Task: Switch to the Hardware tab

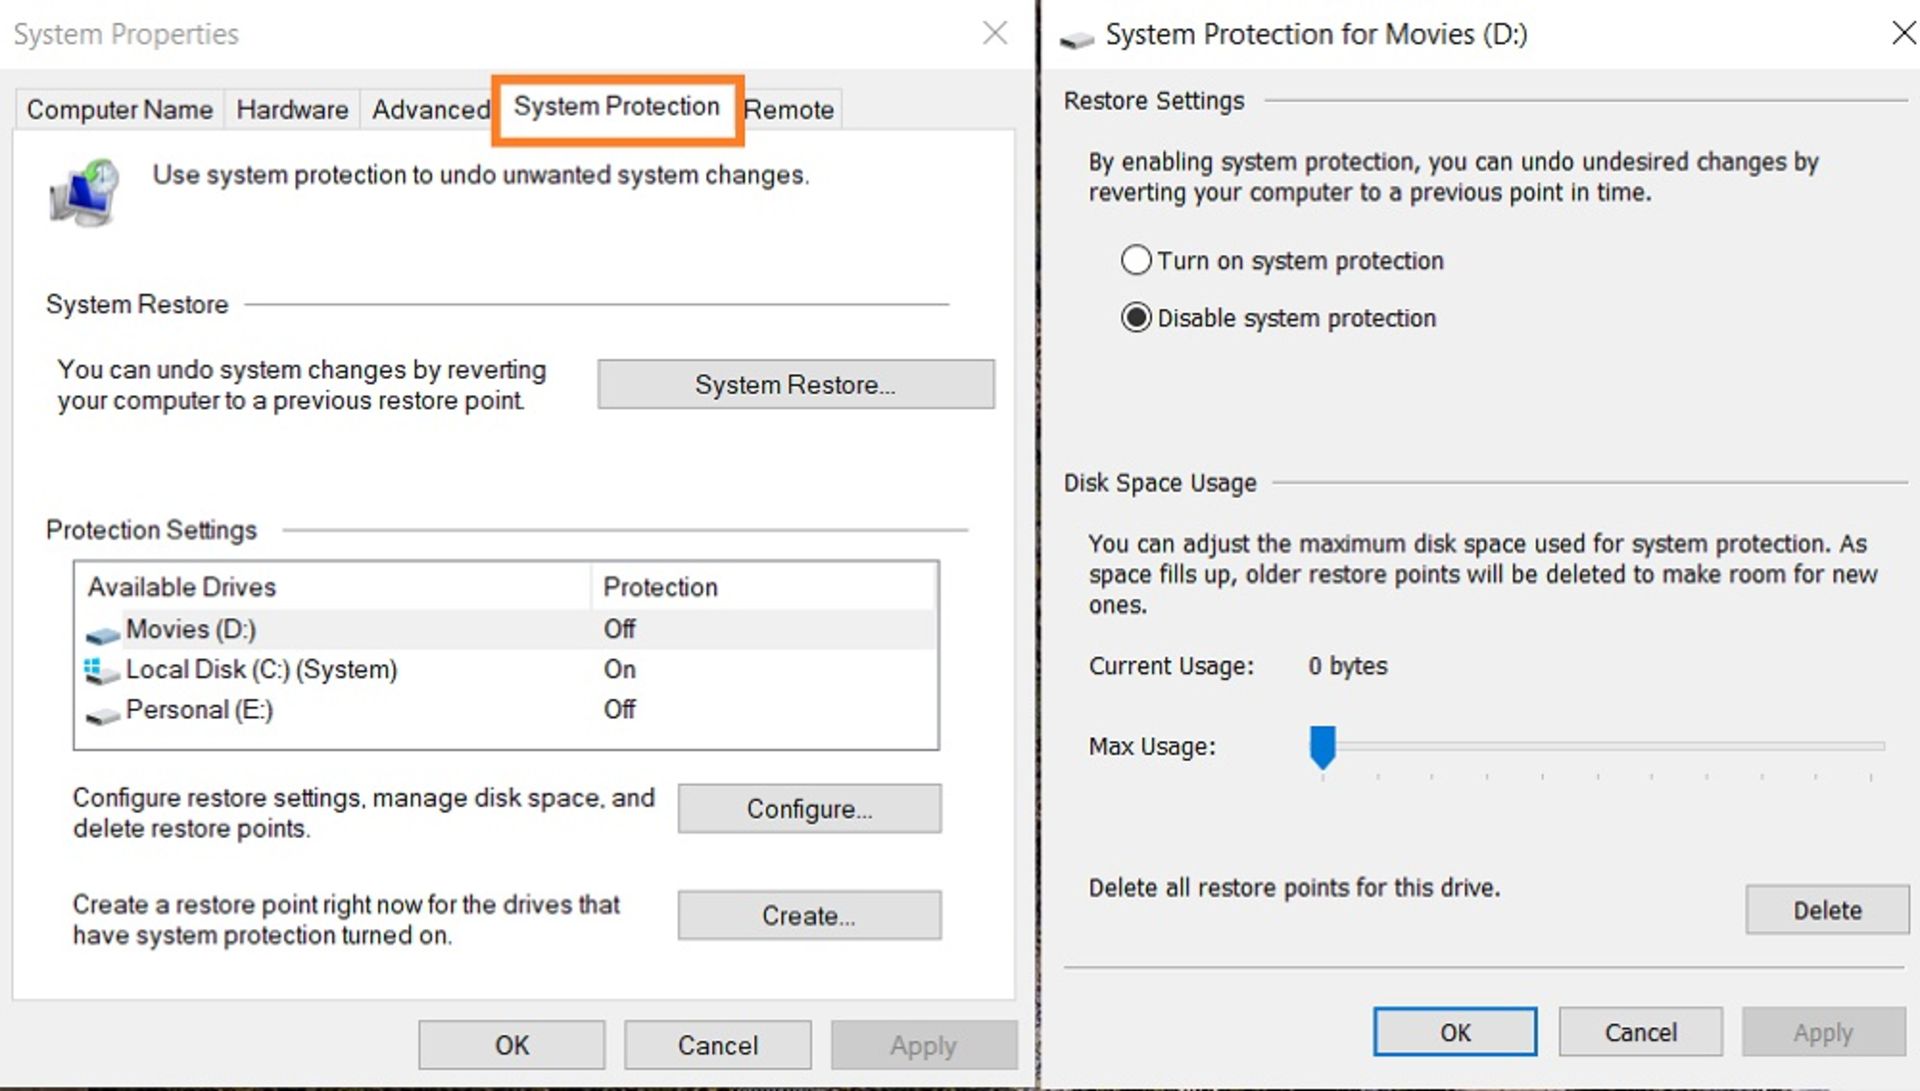Action: [x=291, y=109]
